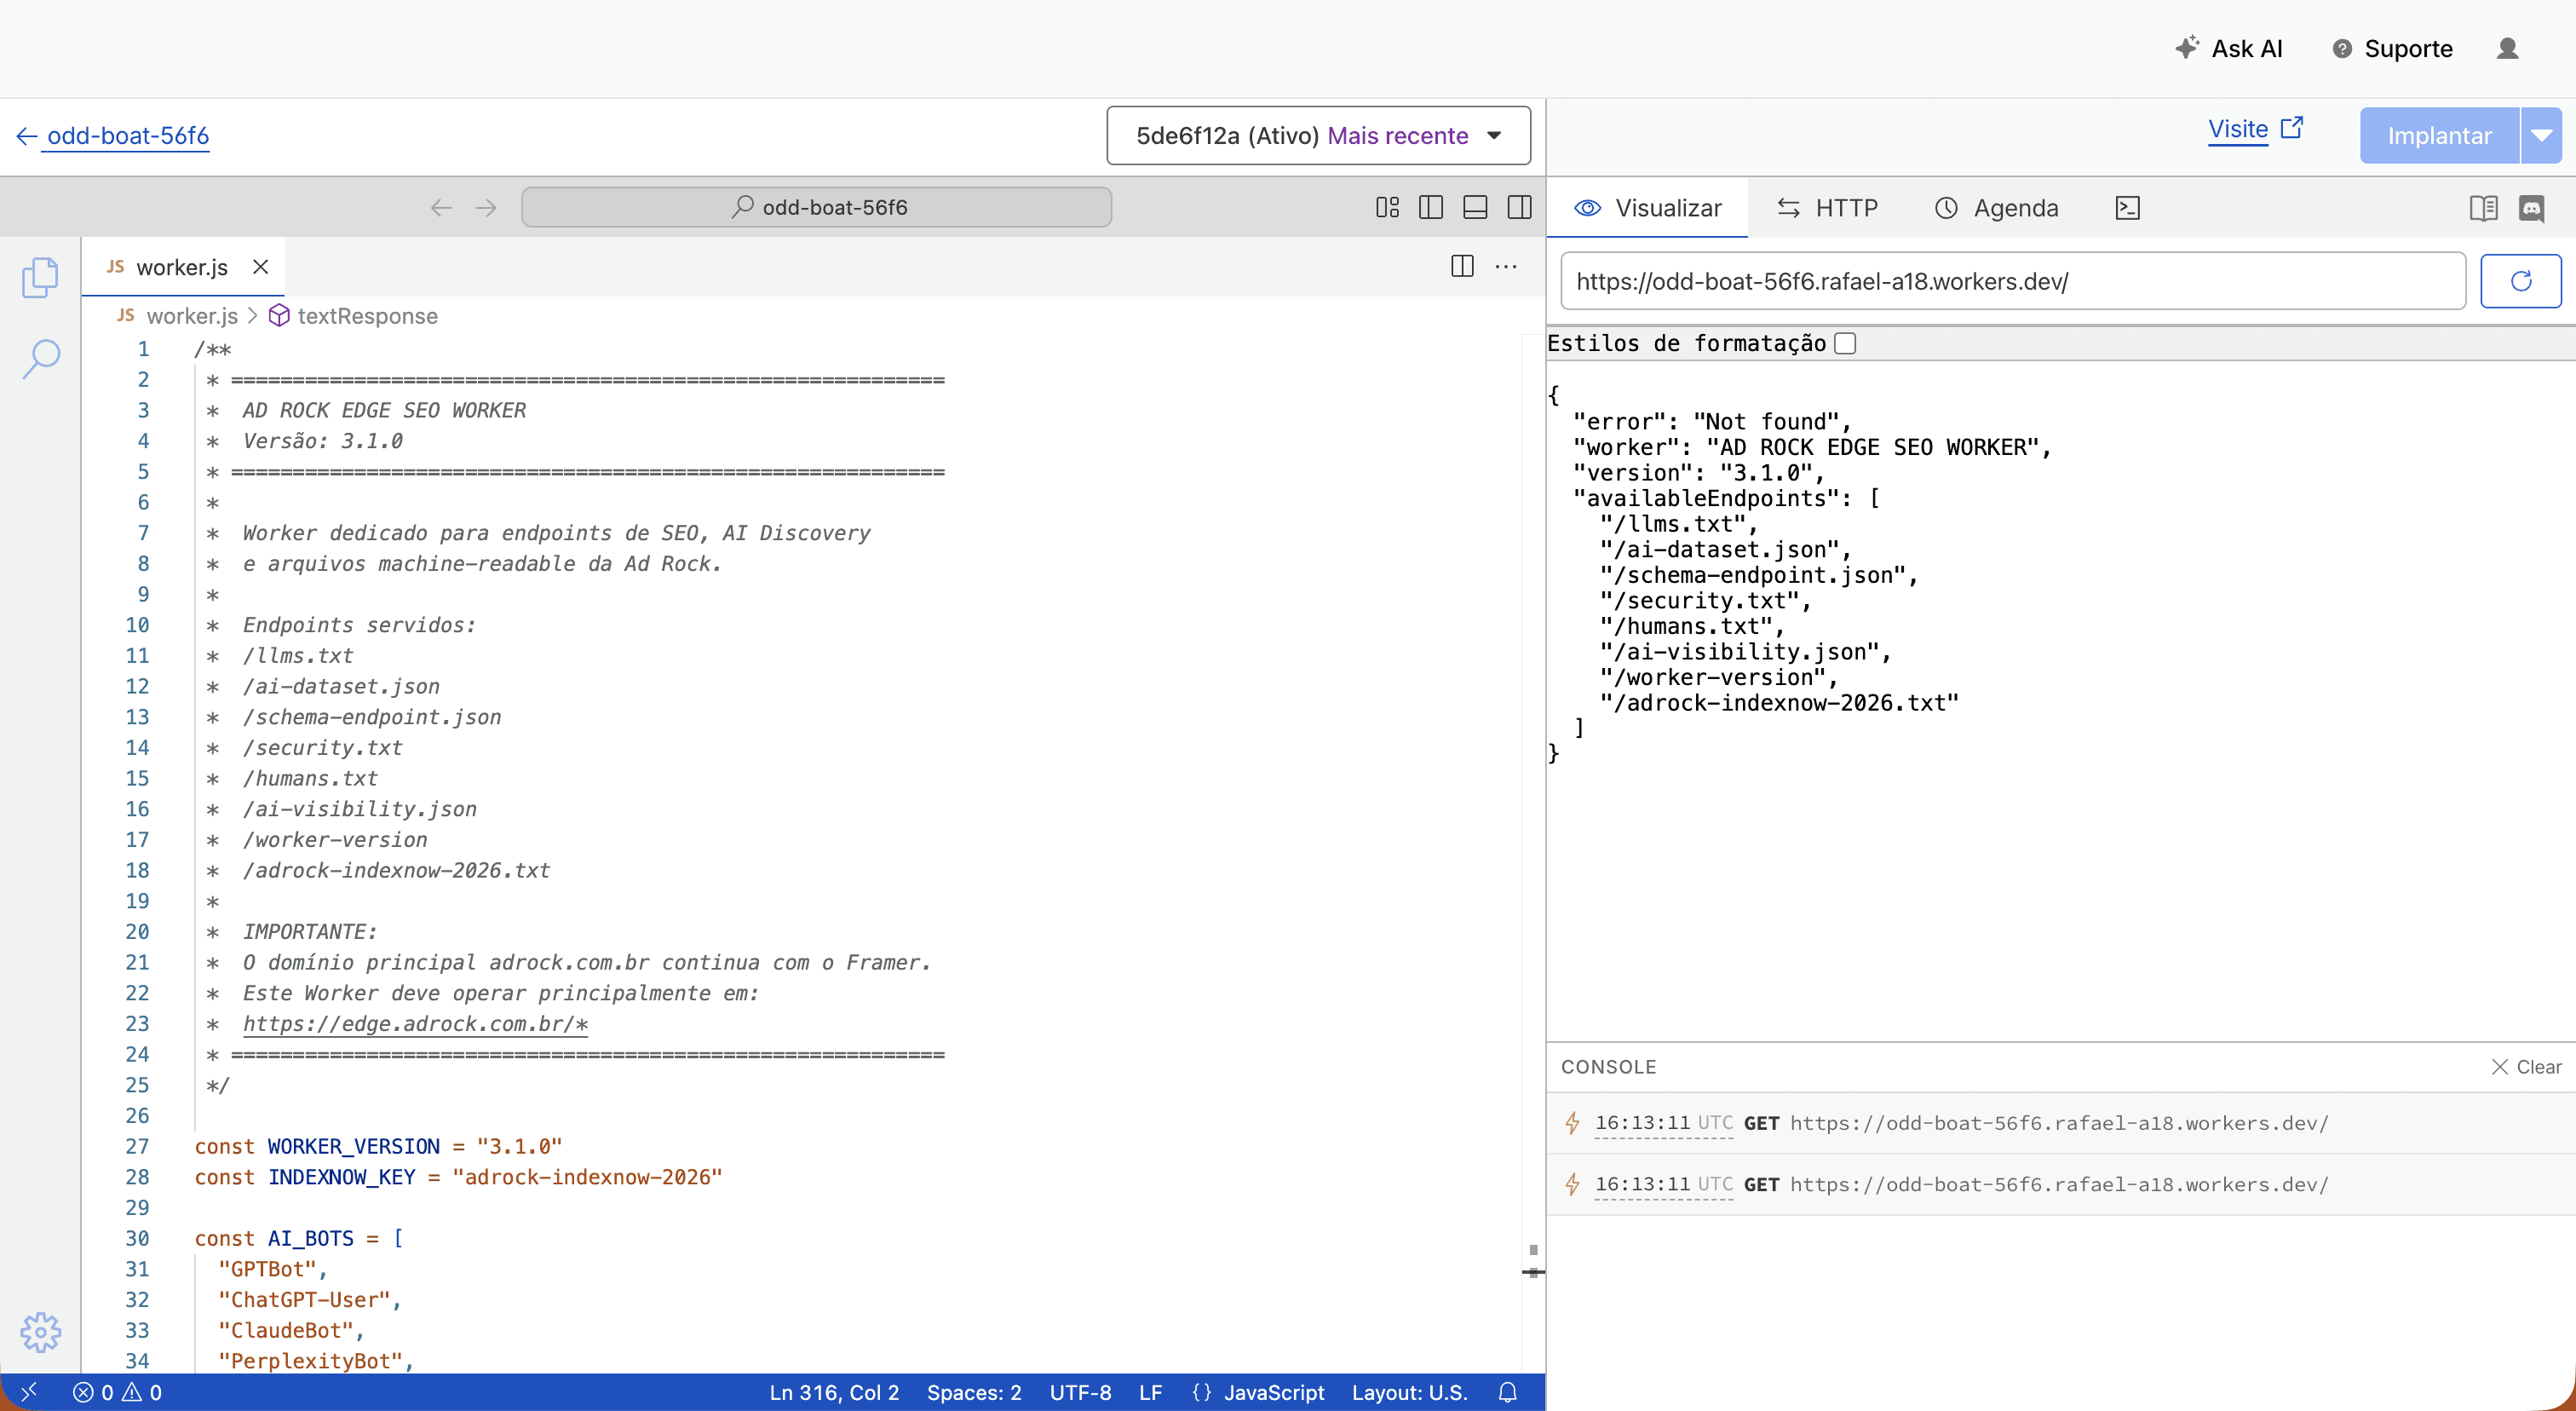This screenshot has width=2576, height=1411.
Task: Open the Discord chat icon
Action: point(2531,208)
